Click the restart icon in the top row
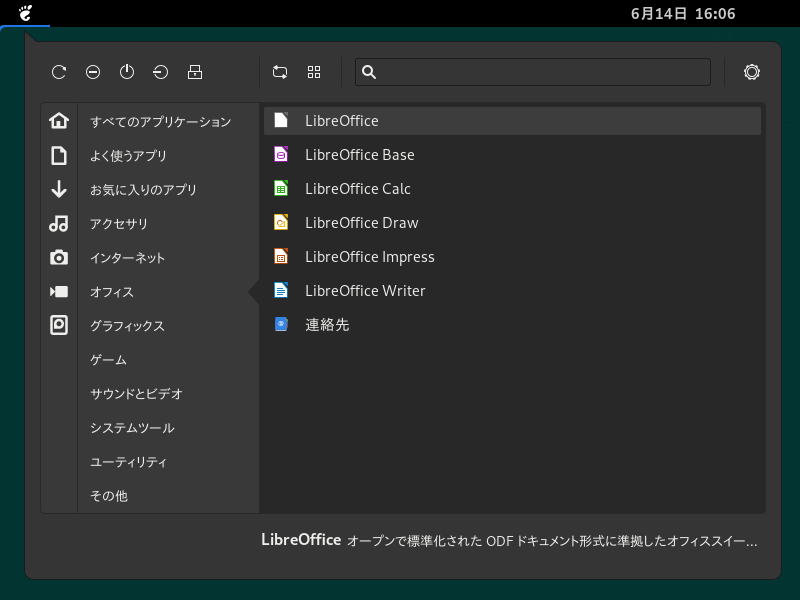 59,72
